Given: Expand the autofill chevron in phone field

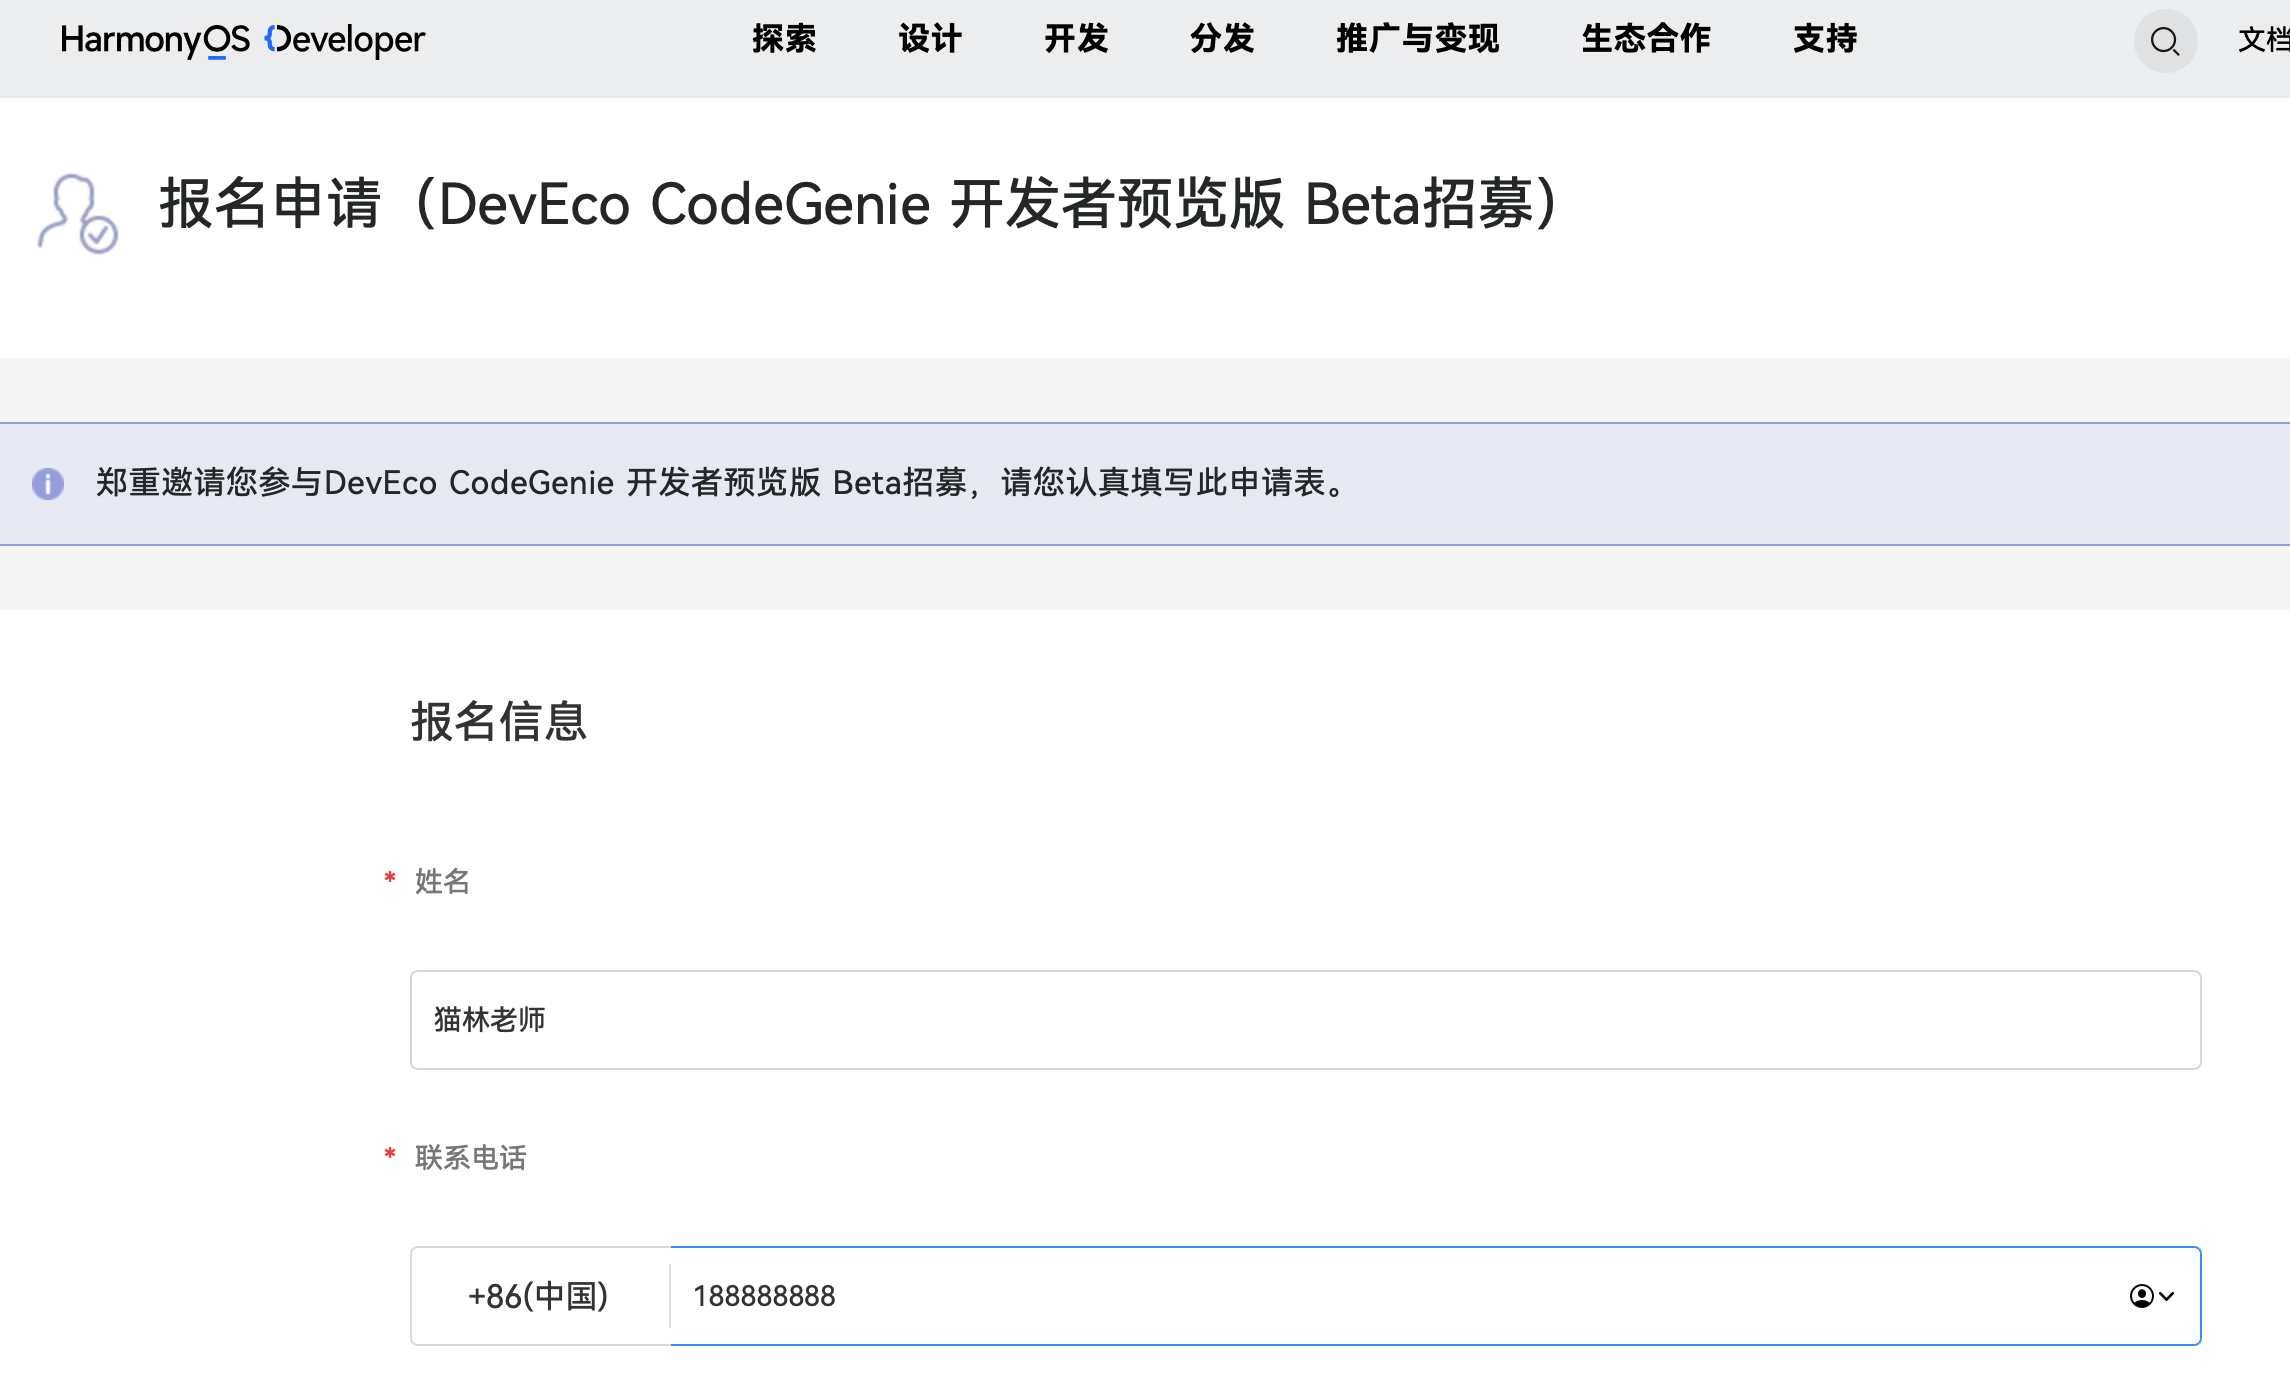Looking at the screenshot, I should pos(2167,1296).
